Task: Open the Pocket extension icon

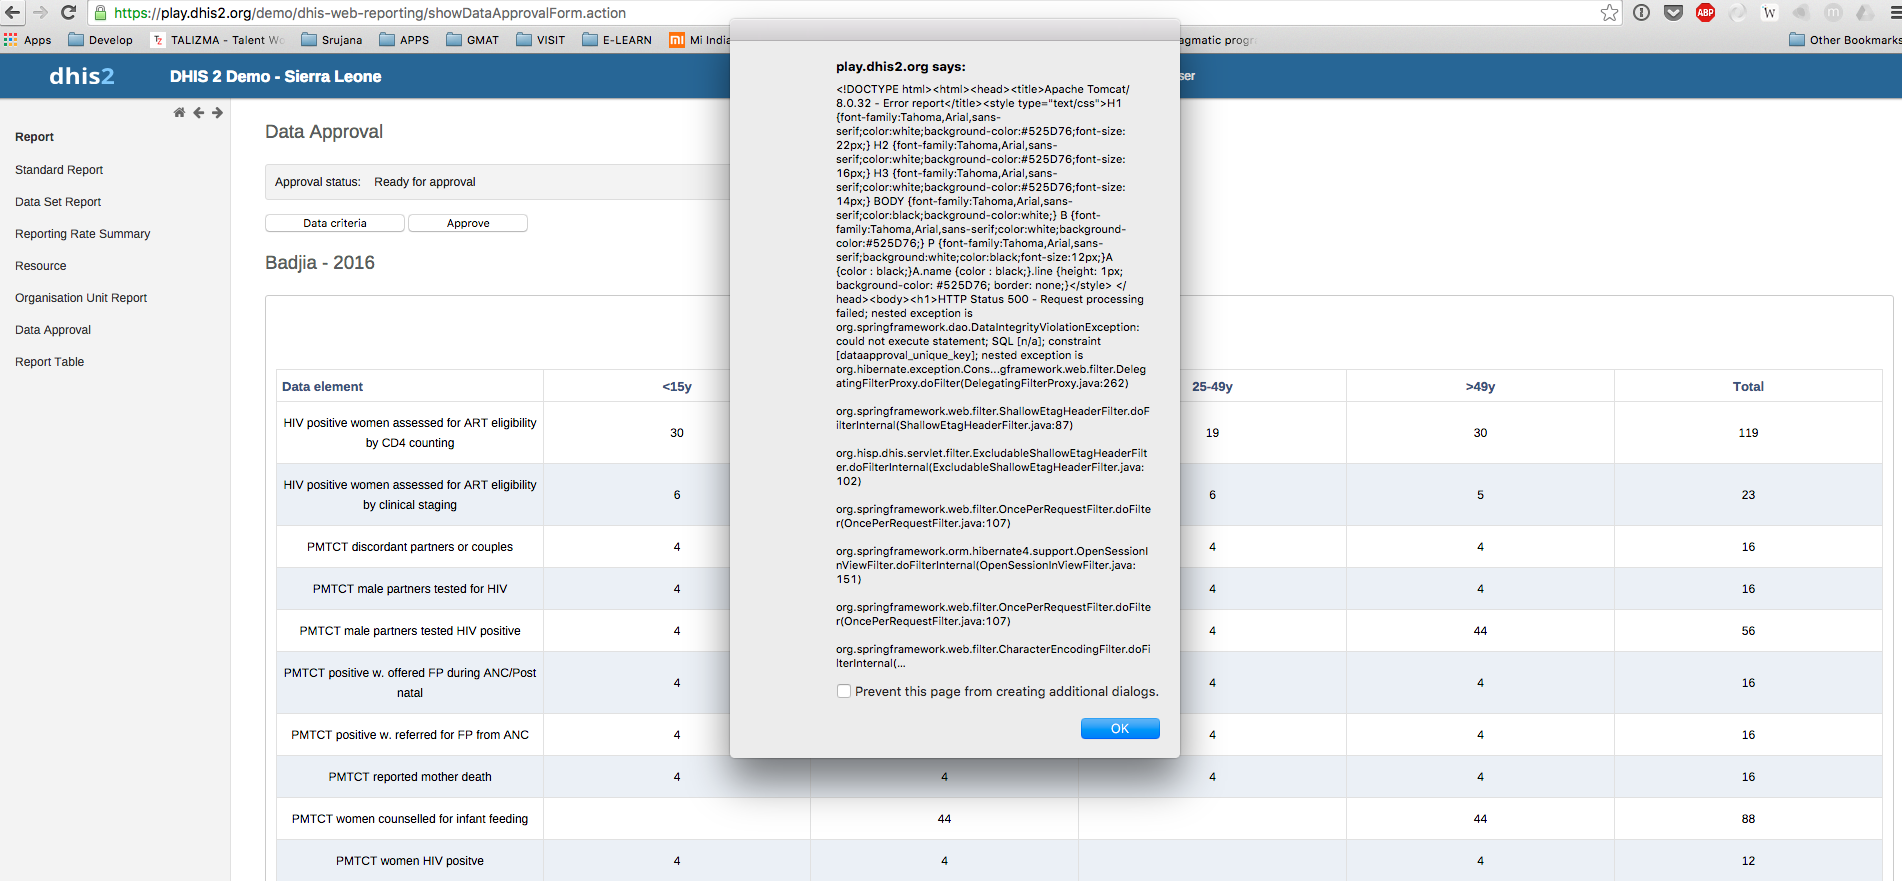Action: pyautogui.click(x=1673, y=13)
